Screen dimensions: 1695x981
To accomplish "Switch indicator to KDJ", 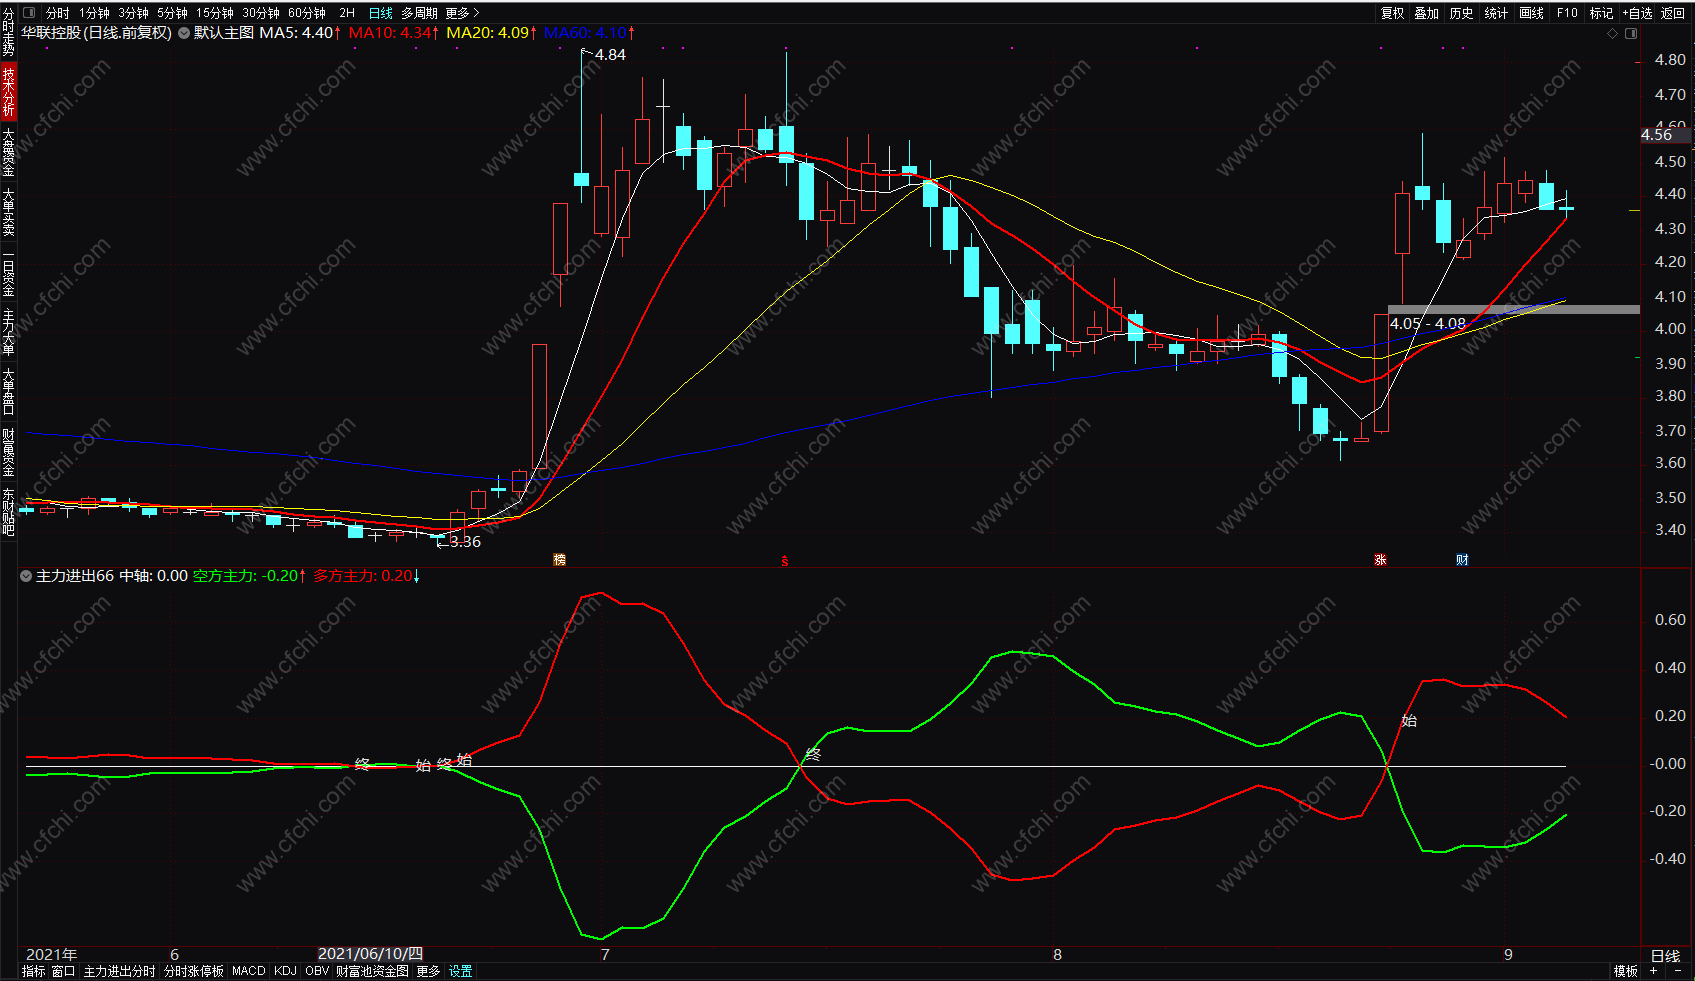I will 285,971.
